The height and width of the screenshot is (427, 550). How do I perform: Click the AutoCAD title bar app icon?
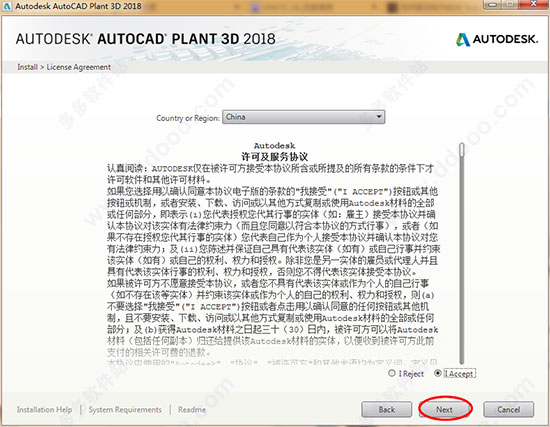coord(7,6)
